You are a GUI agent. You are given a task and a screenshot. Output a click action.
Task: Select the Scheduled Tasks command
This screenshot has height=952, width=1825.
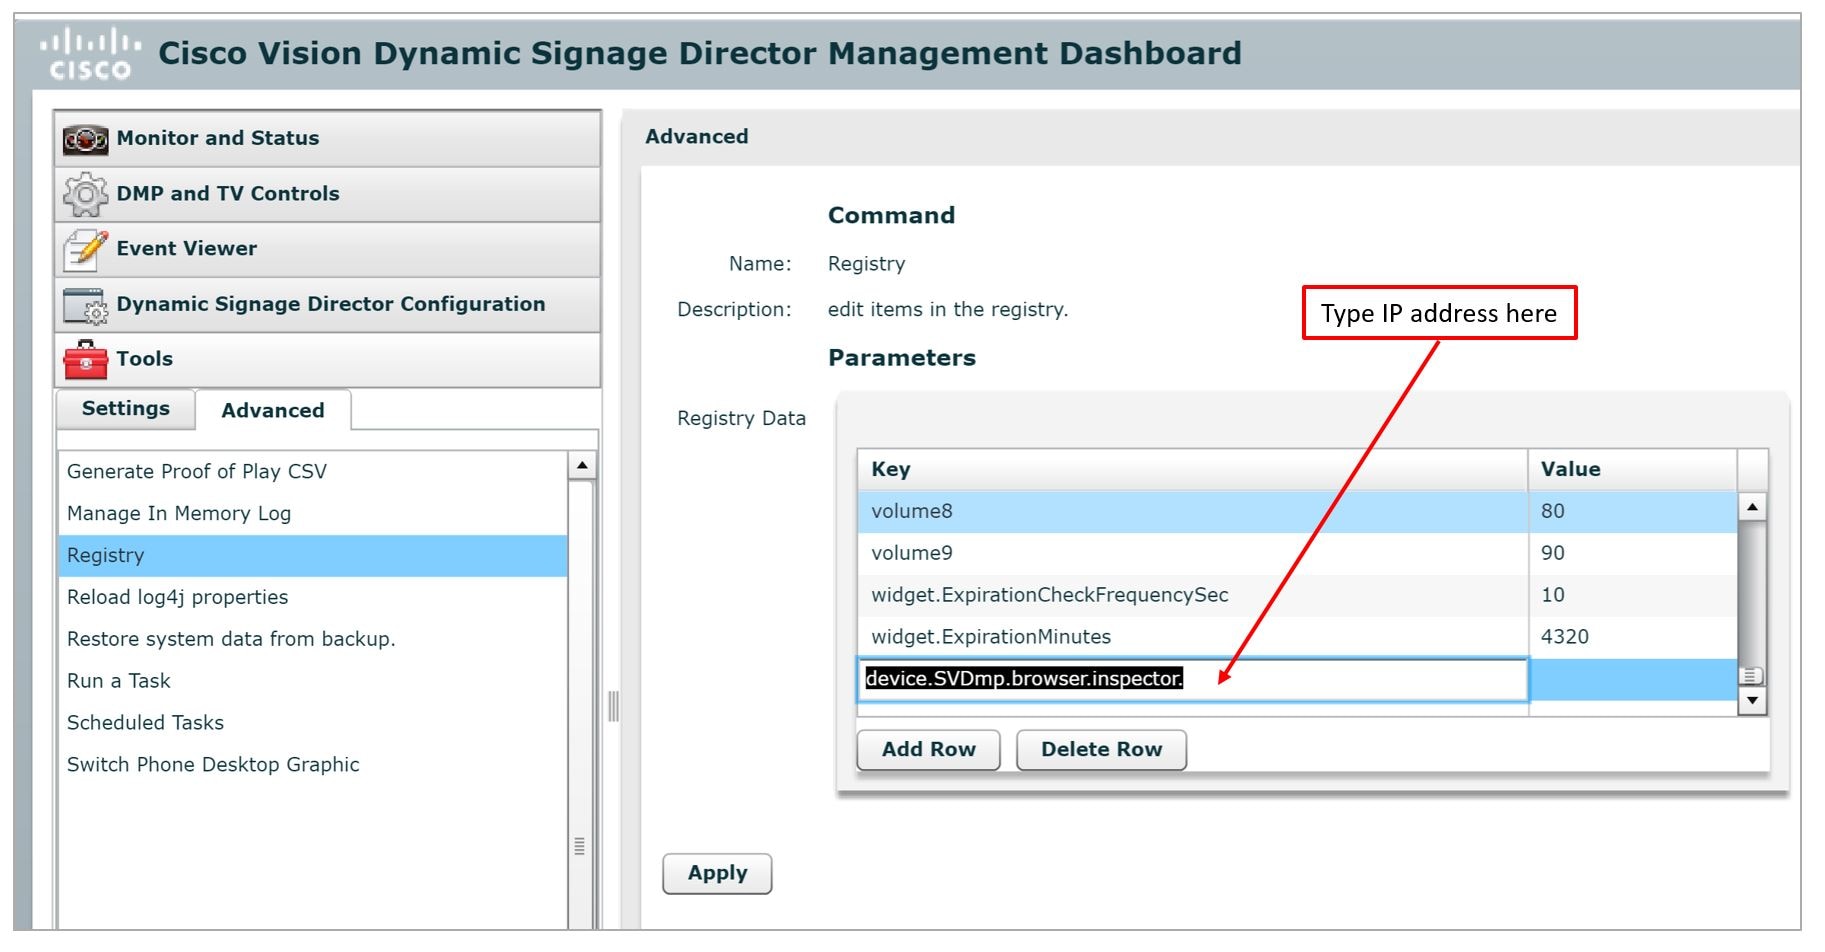pos(312,724)
